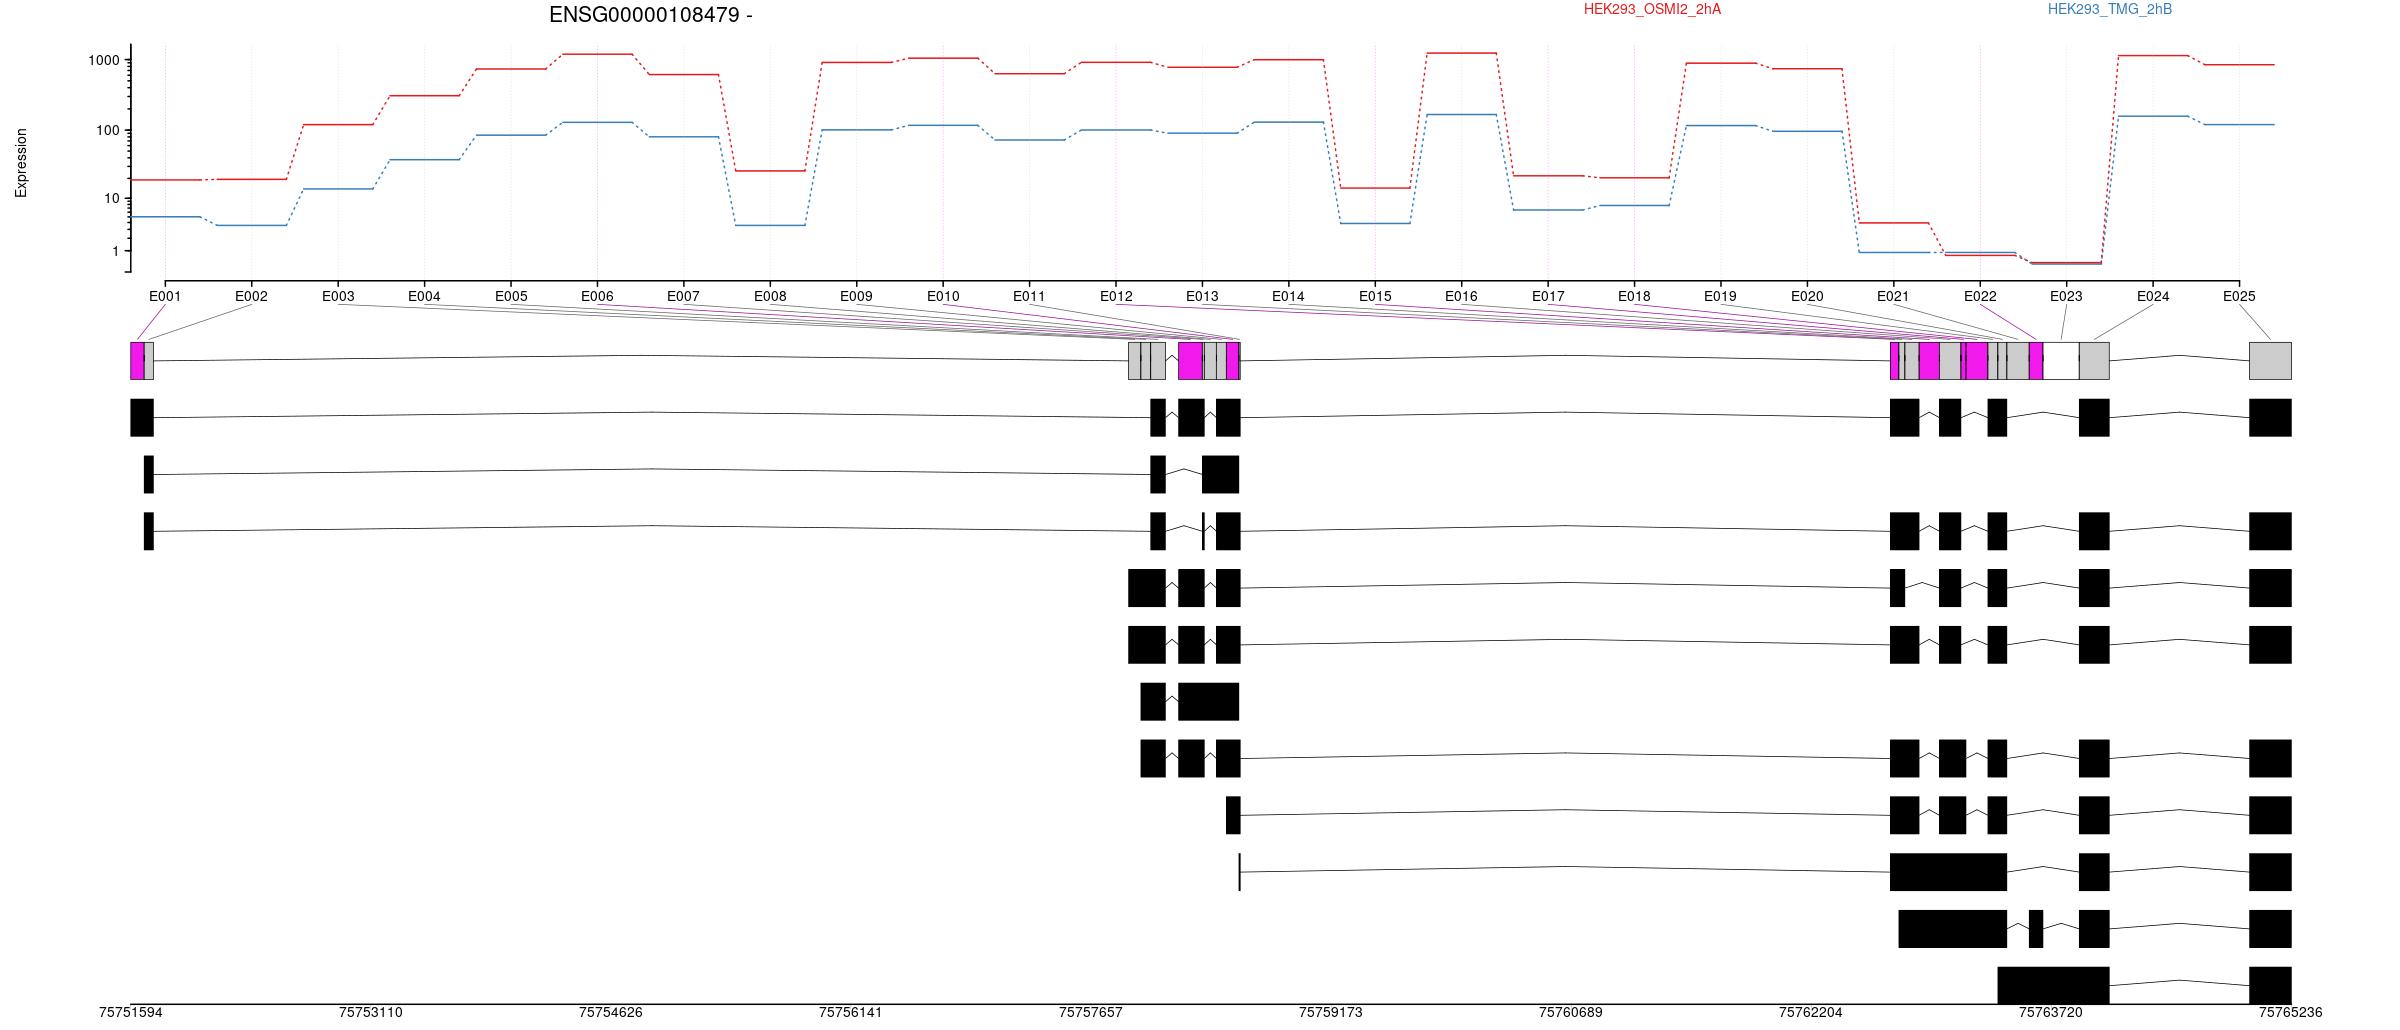The height and width of the screenshot is (1030, 2400).
Task: Click the gene title ENSG00000108479 -
Action: click(650, 15)
